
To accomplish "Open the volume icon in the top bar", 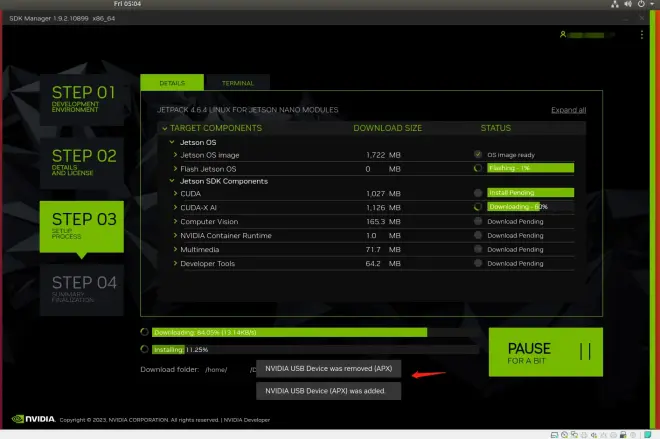I will click(628, 4).
